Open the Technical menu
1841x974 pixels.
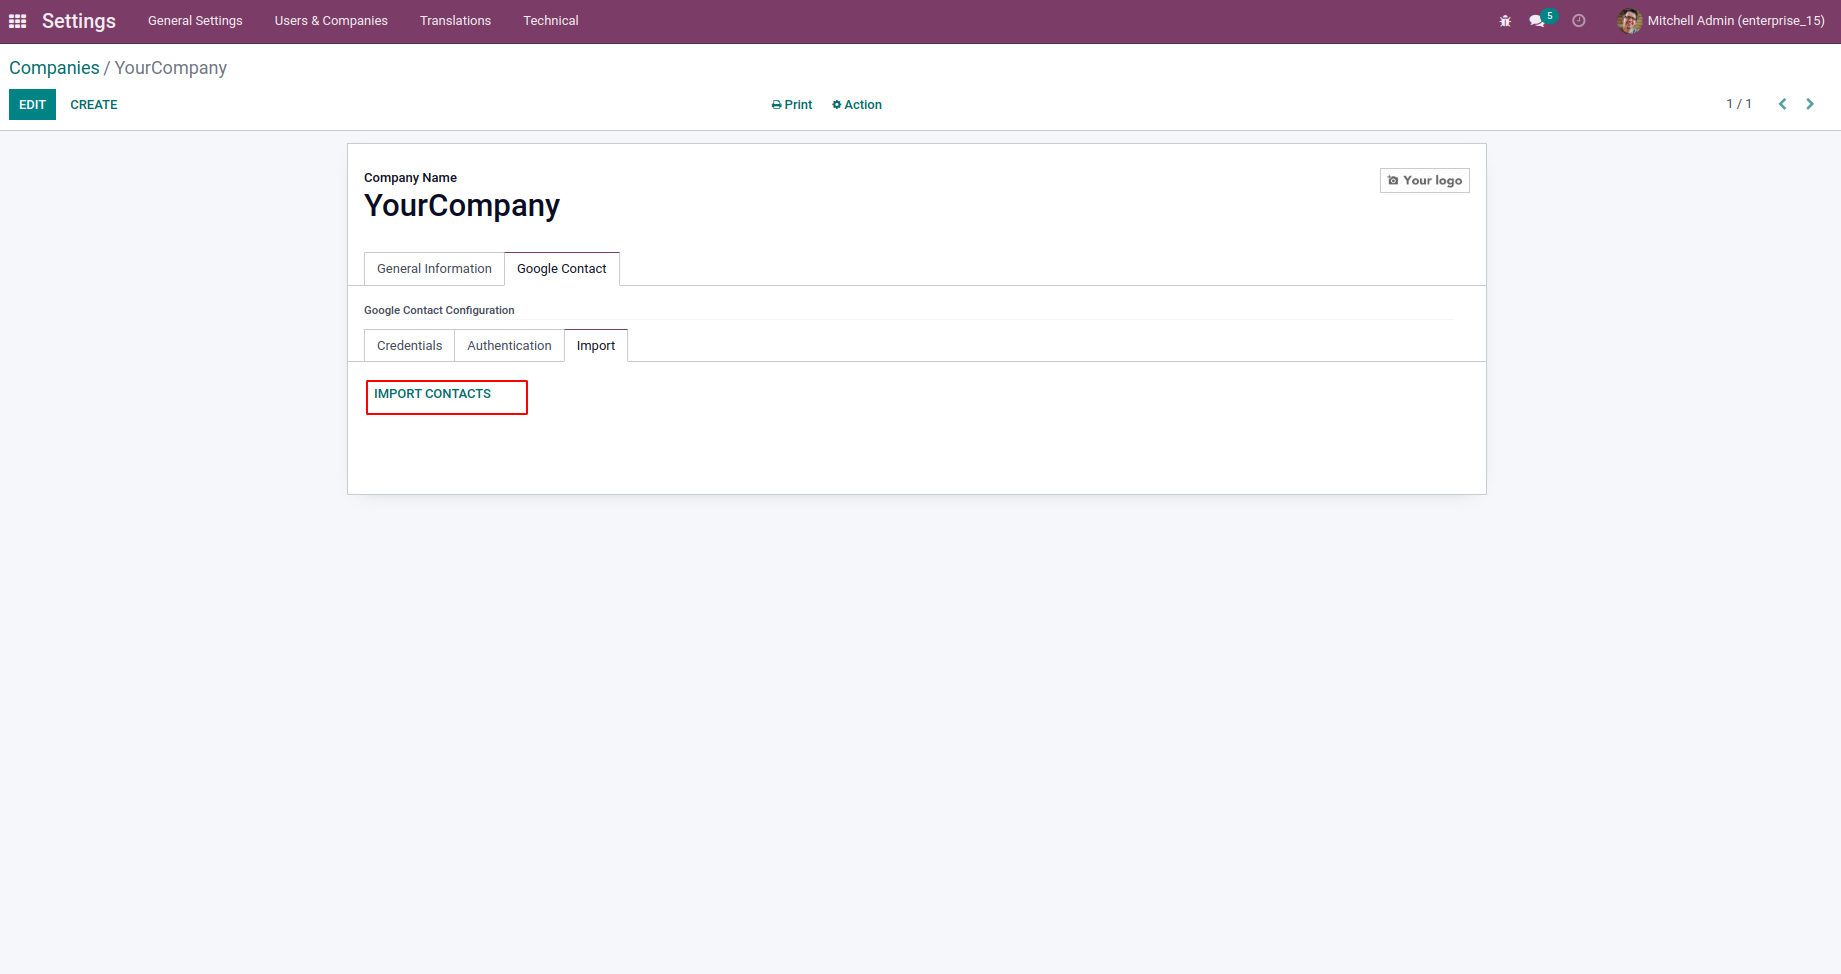pos(551,21)
